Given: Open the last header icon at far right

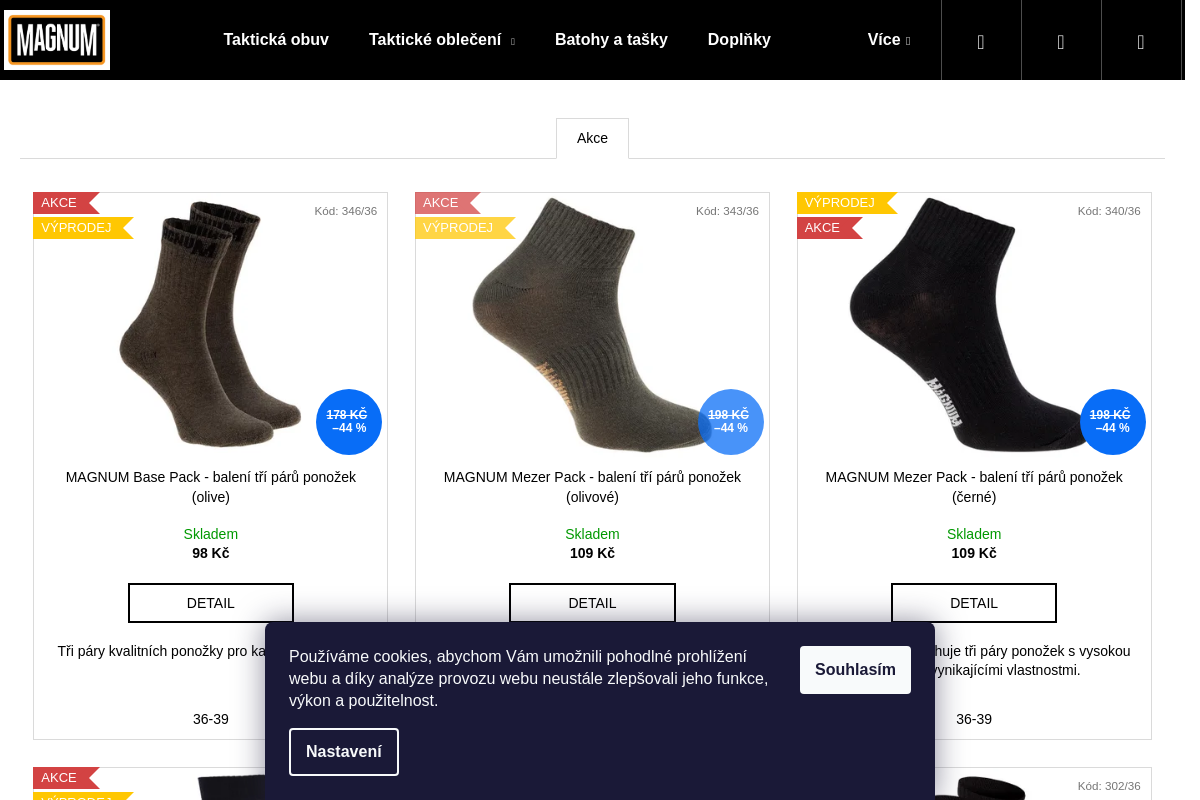Looking at the screenshot, I should (x=1141, y=40).
